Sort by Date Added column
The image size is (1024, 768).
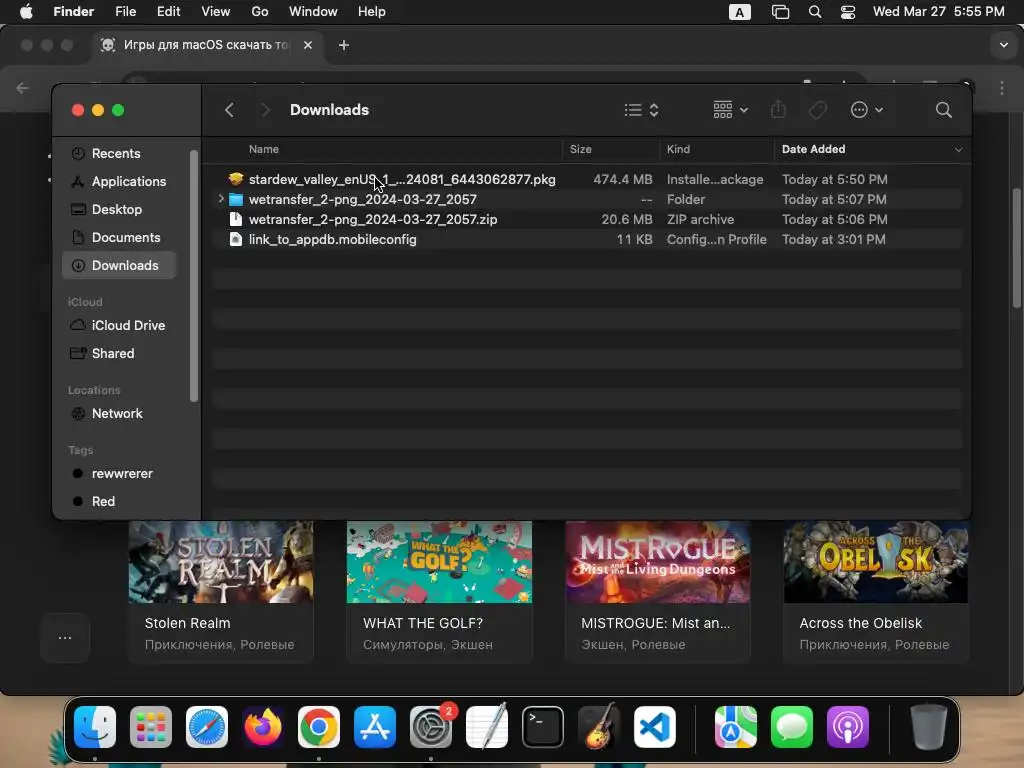click(x=813, y=149)
